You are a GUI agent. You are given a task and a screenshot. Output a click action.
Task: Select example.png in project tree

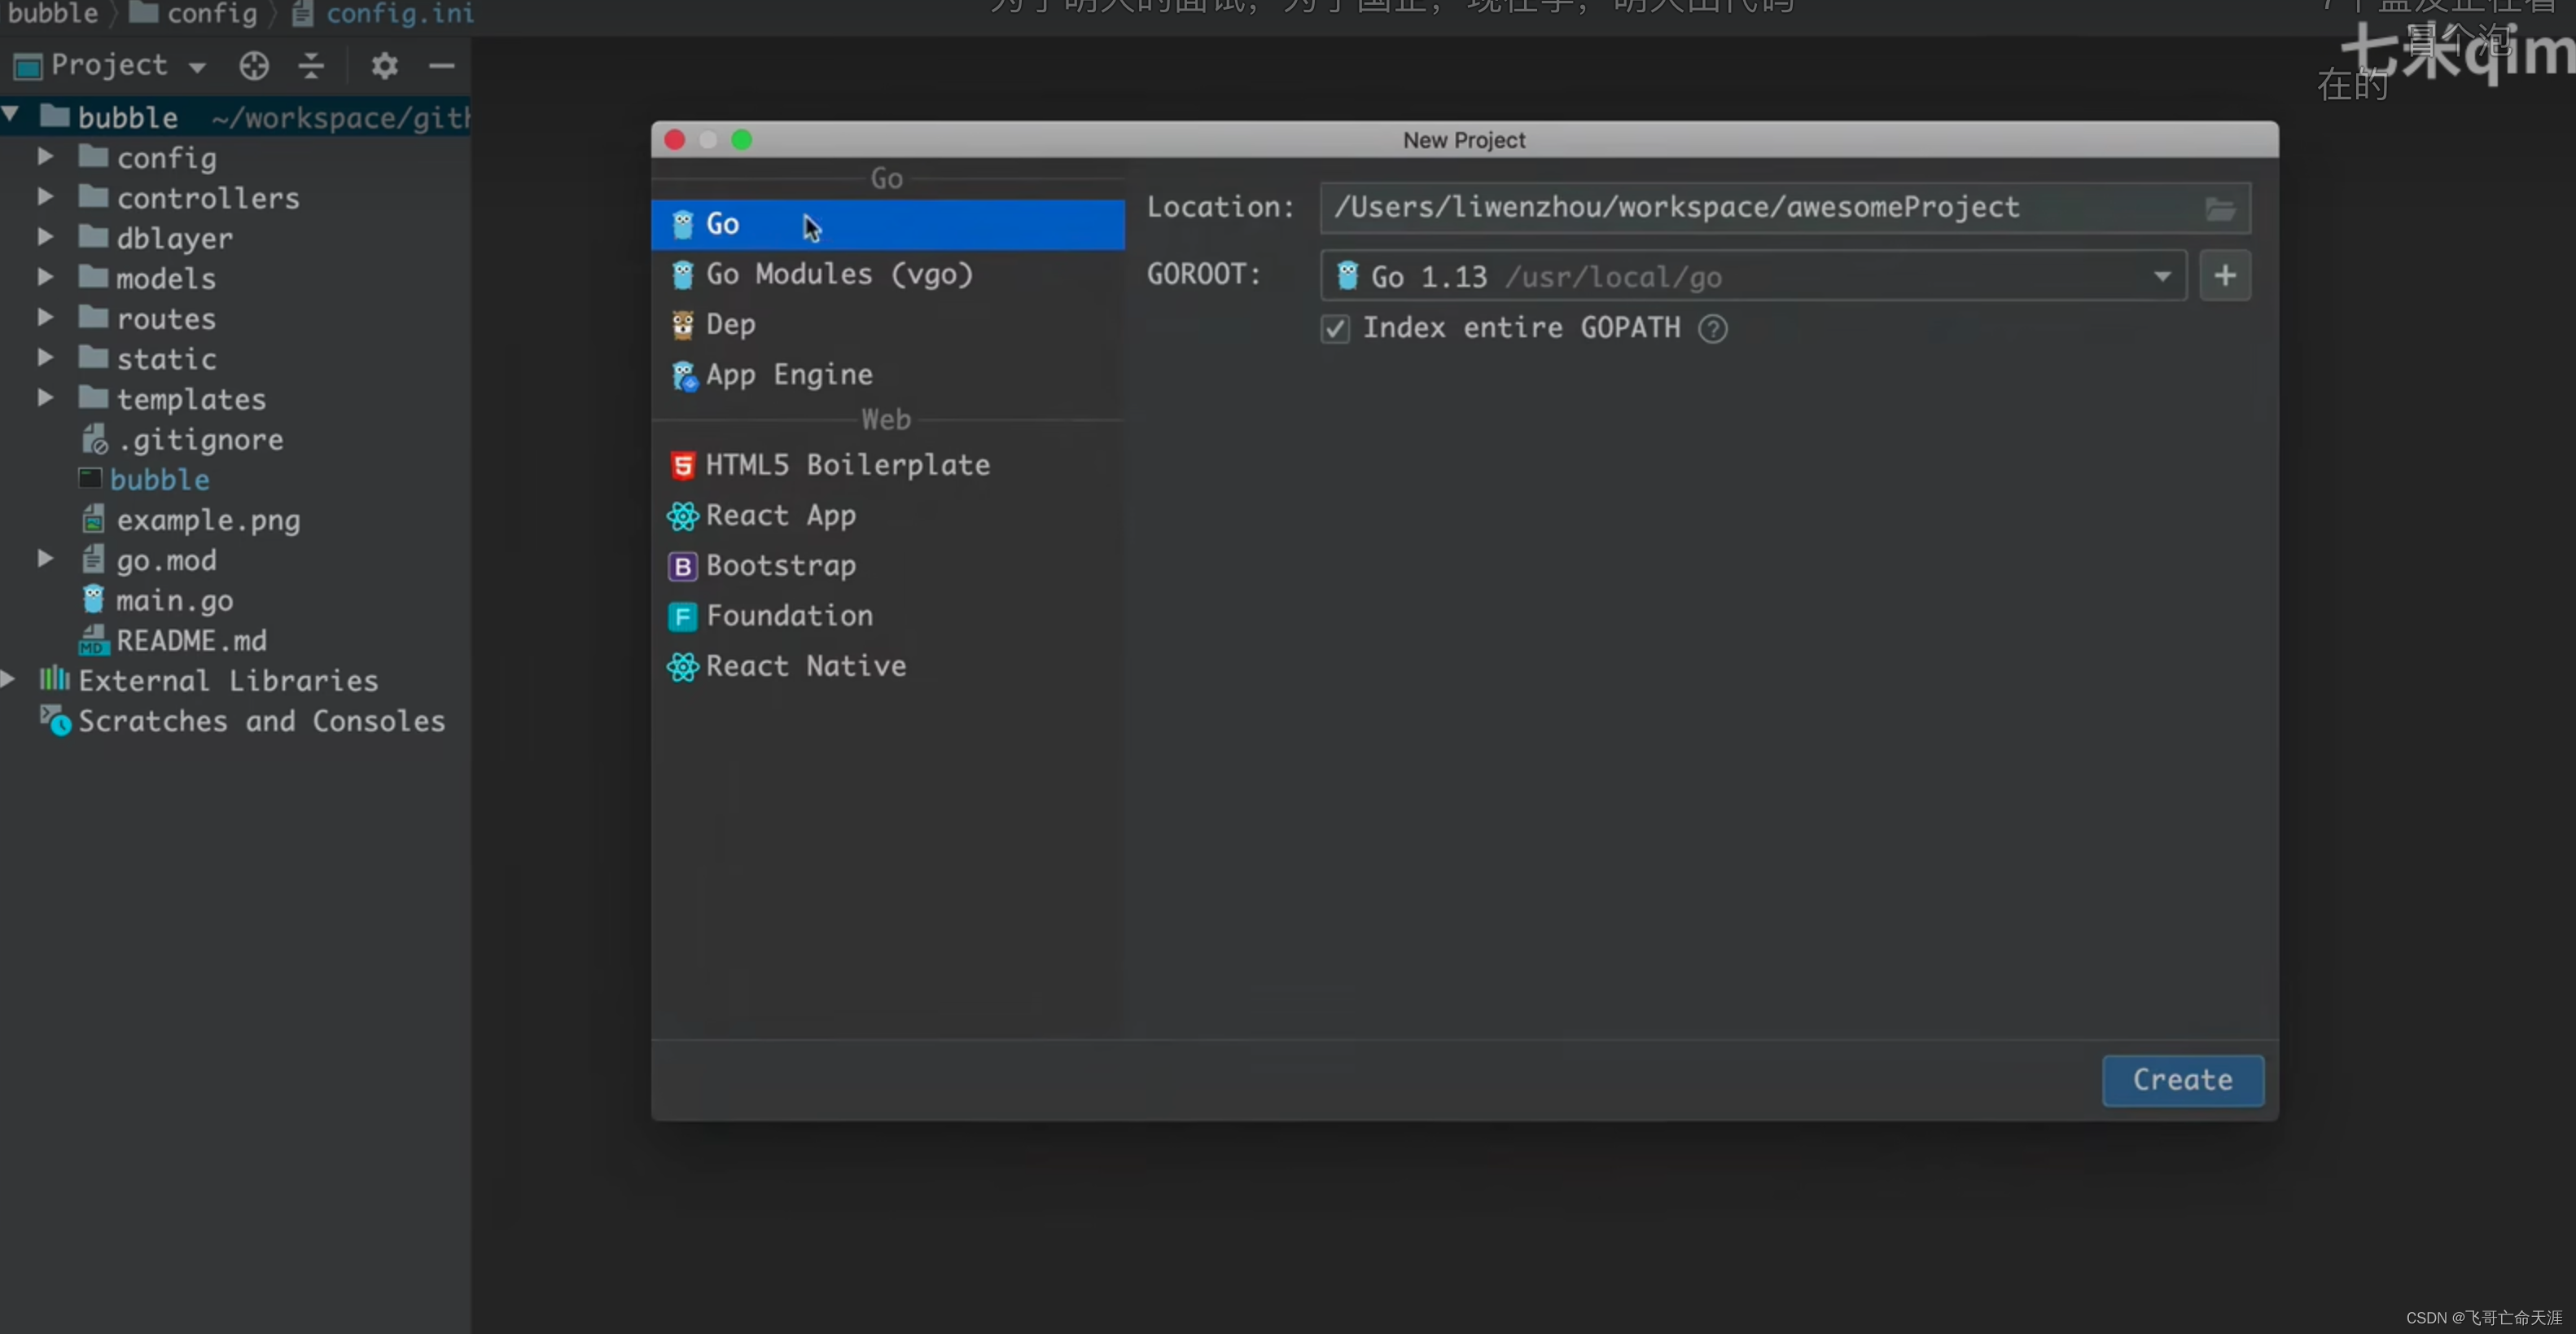coord(208,520)
